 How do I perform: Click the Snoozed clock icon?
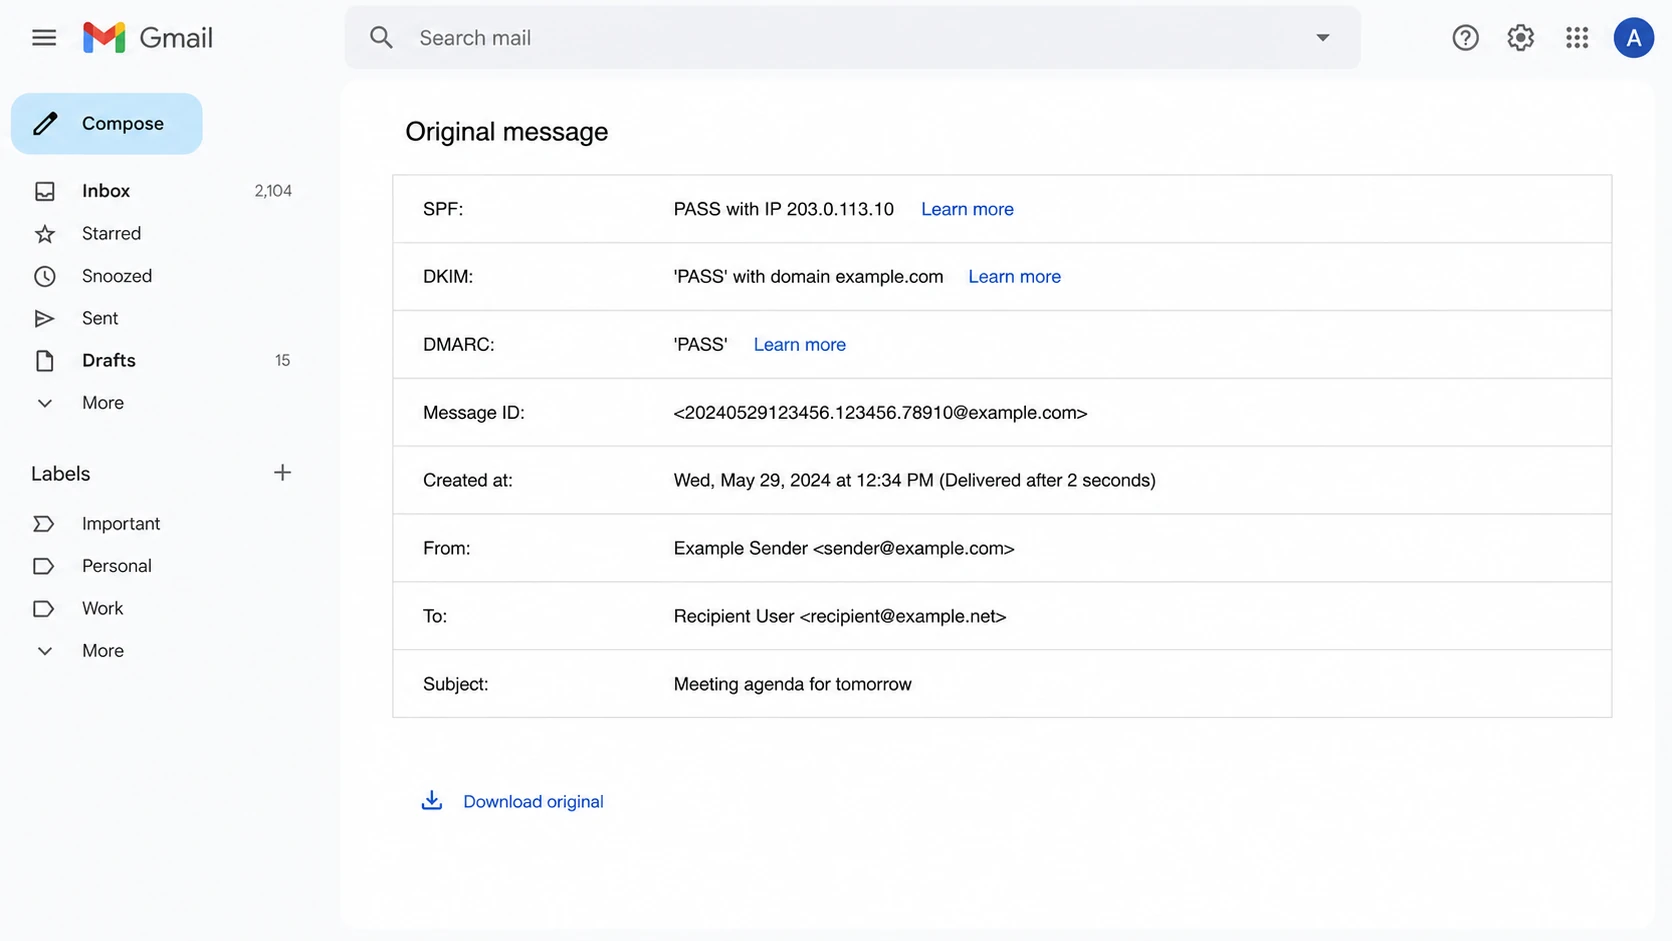click(44, 276)
